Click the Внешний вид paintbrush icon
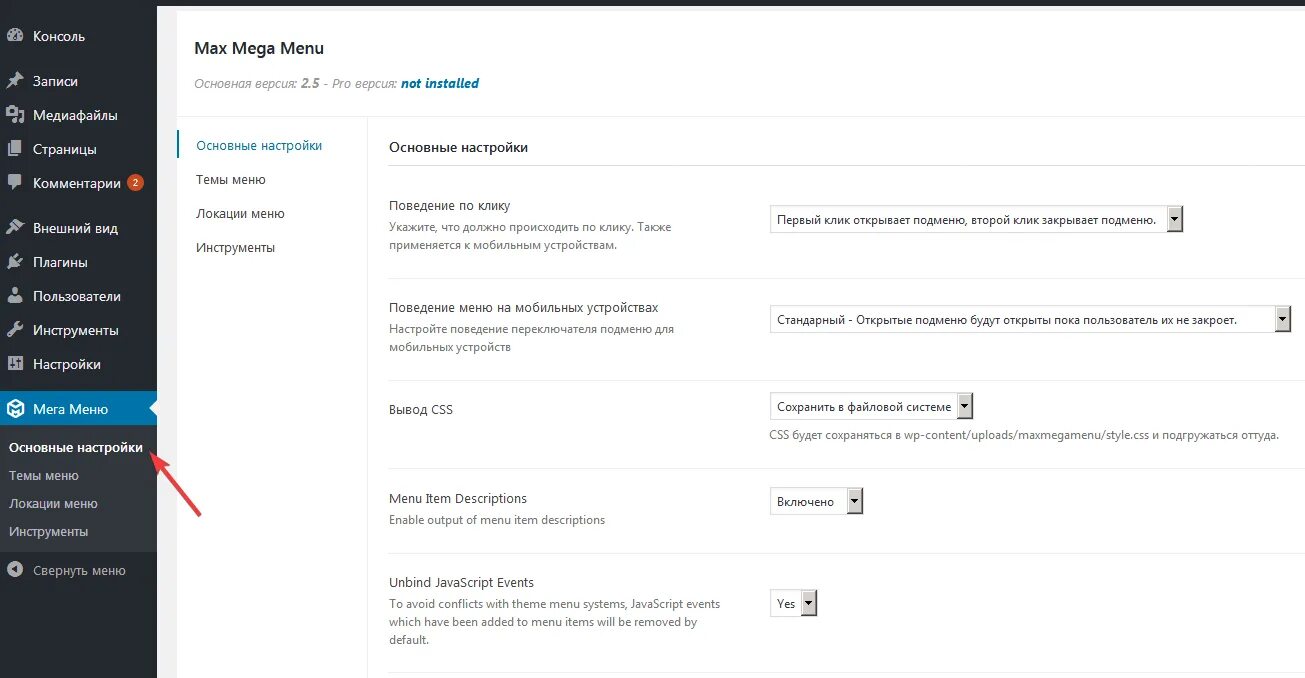 point(15,228)
